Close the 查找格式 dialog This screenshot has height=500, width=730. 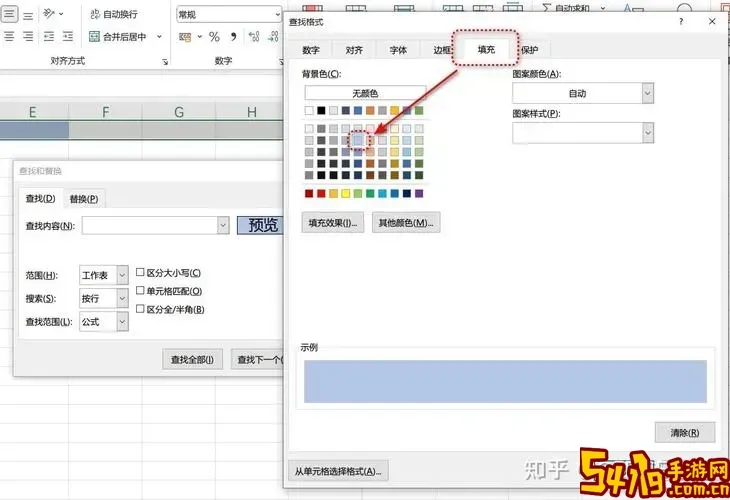tap(712, 21)
